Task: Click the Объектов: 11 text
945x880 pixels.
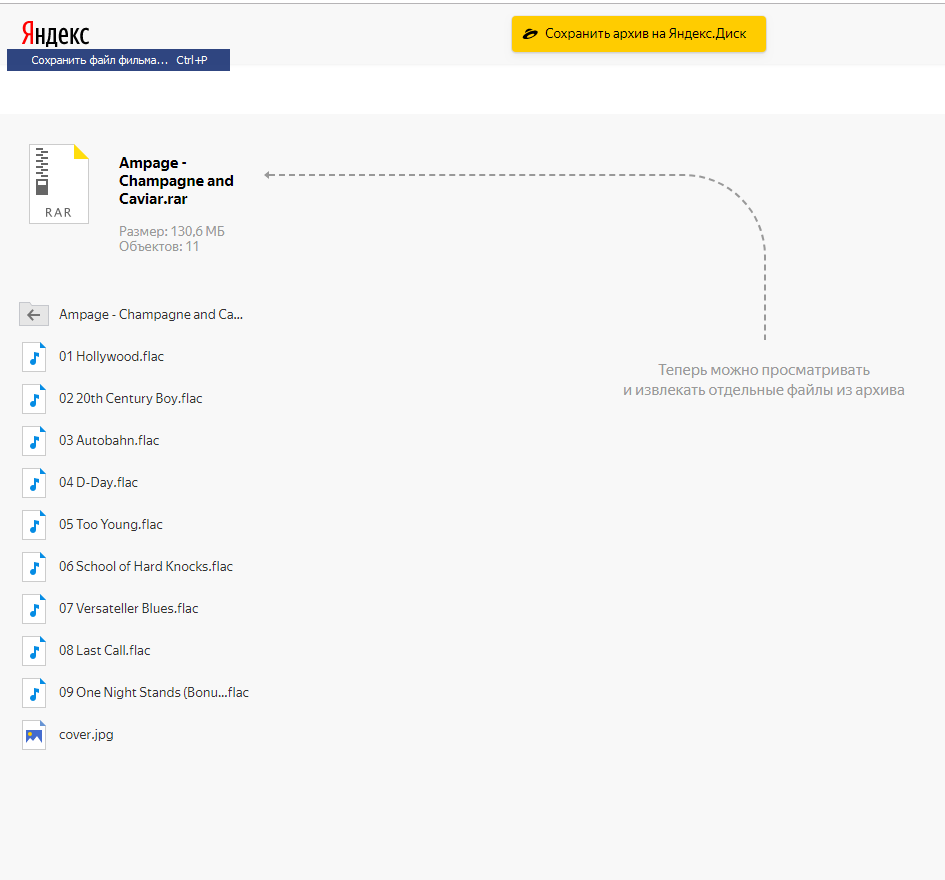Action: click(159, 247)
